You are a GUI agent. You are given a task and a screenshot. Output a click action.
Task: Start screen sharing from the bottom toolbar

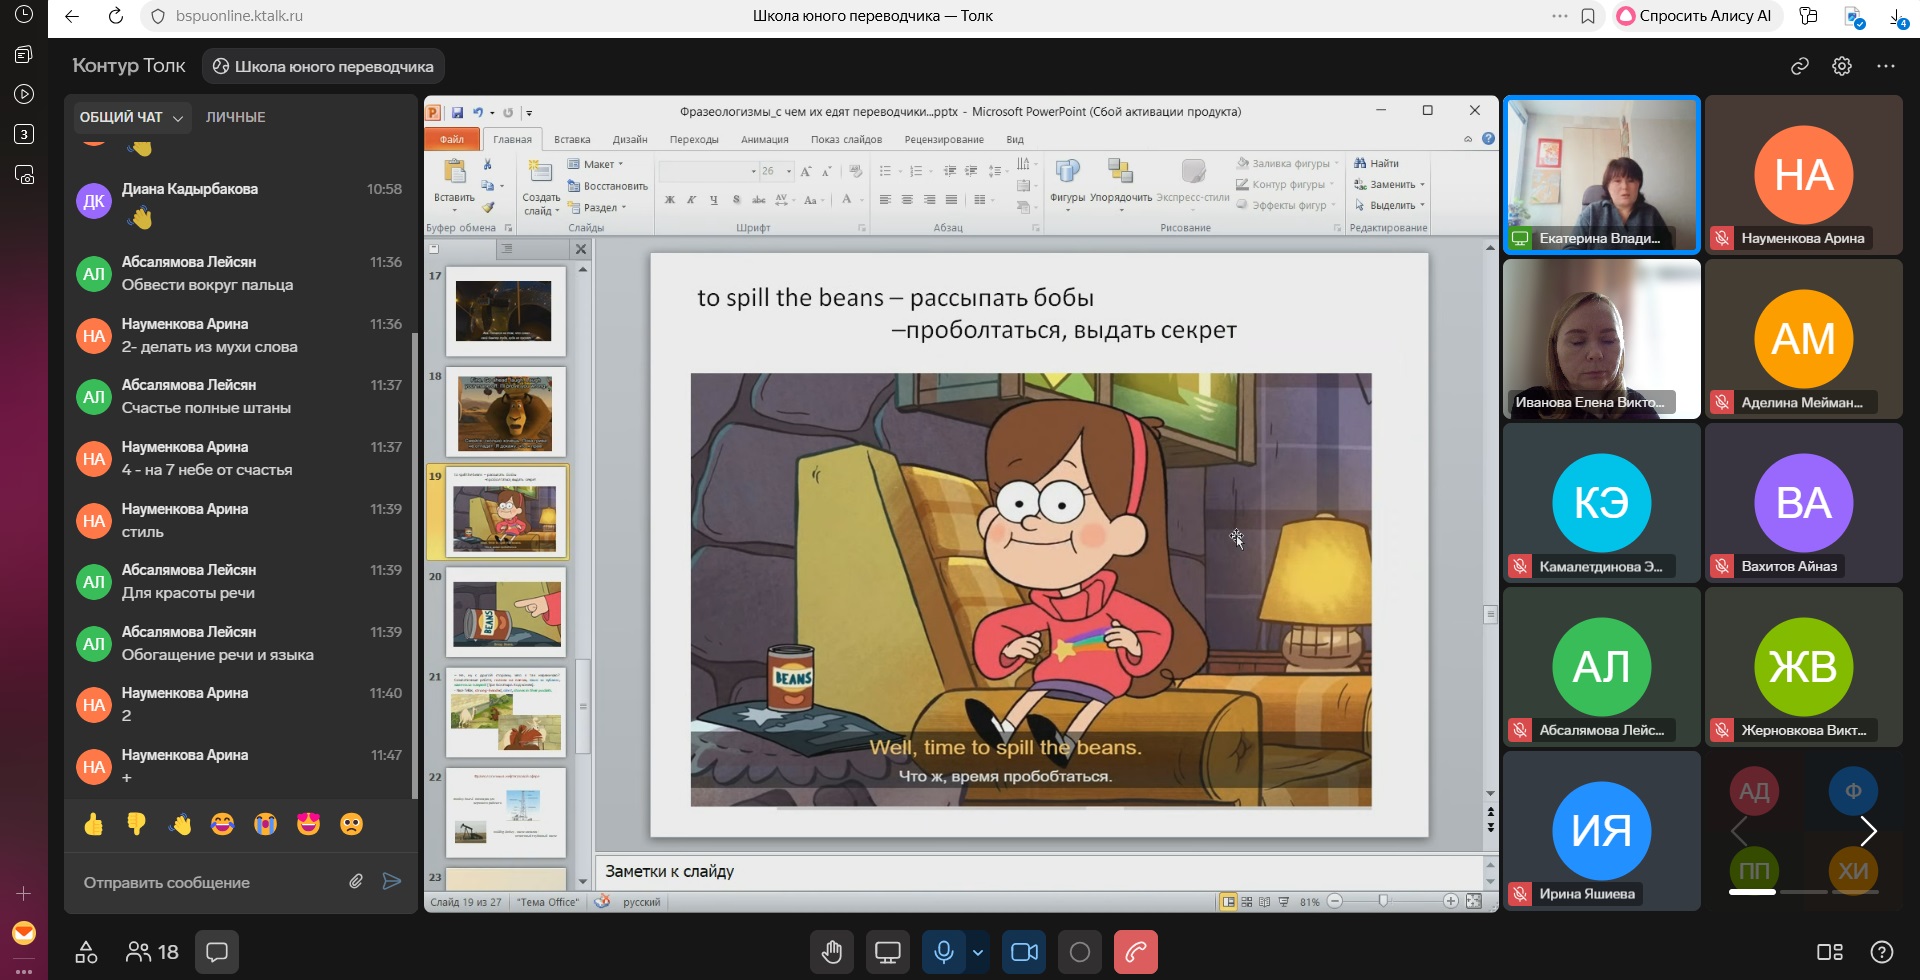pos(887,952)
